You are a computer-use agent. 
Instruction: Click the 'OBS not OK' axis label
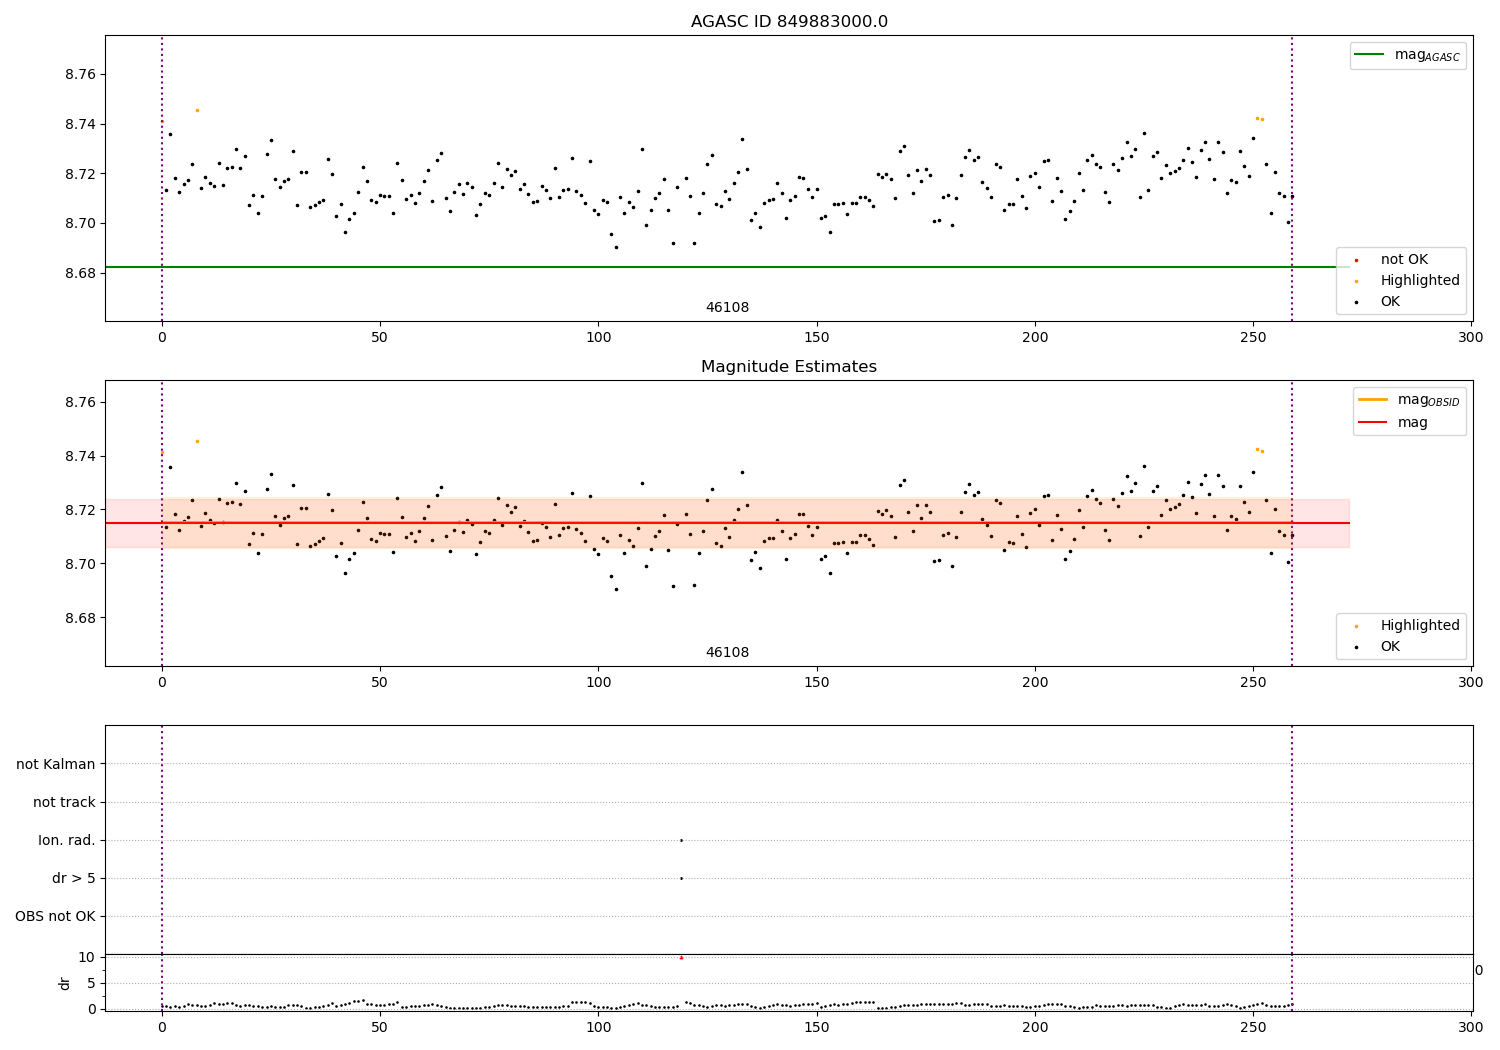tap(55, 917)
